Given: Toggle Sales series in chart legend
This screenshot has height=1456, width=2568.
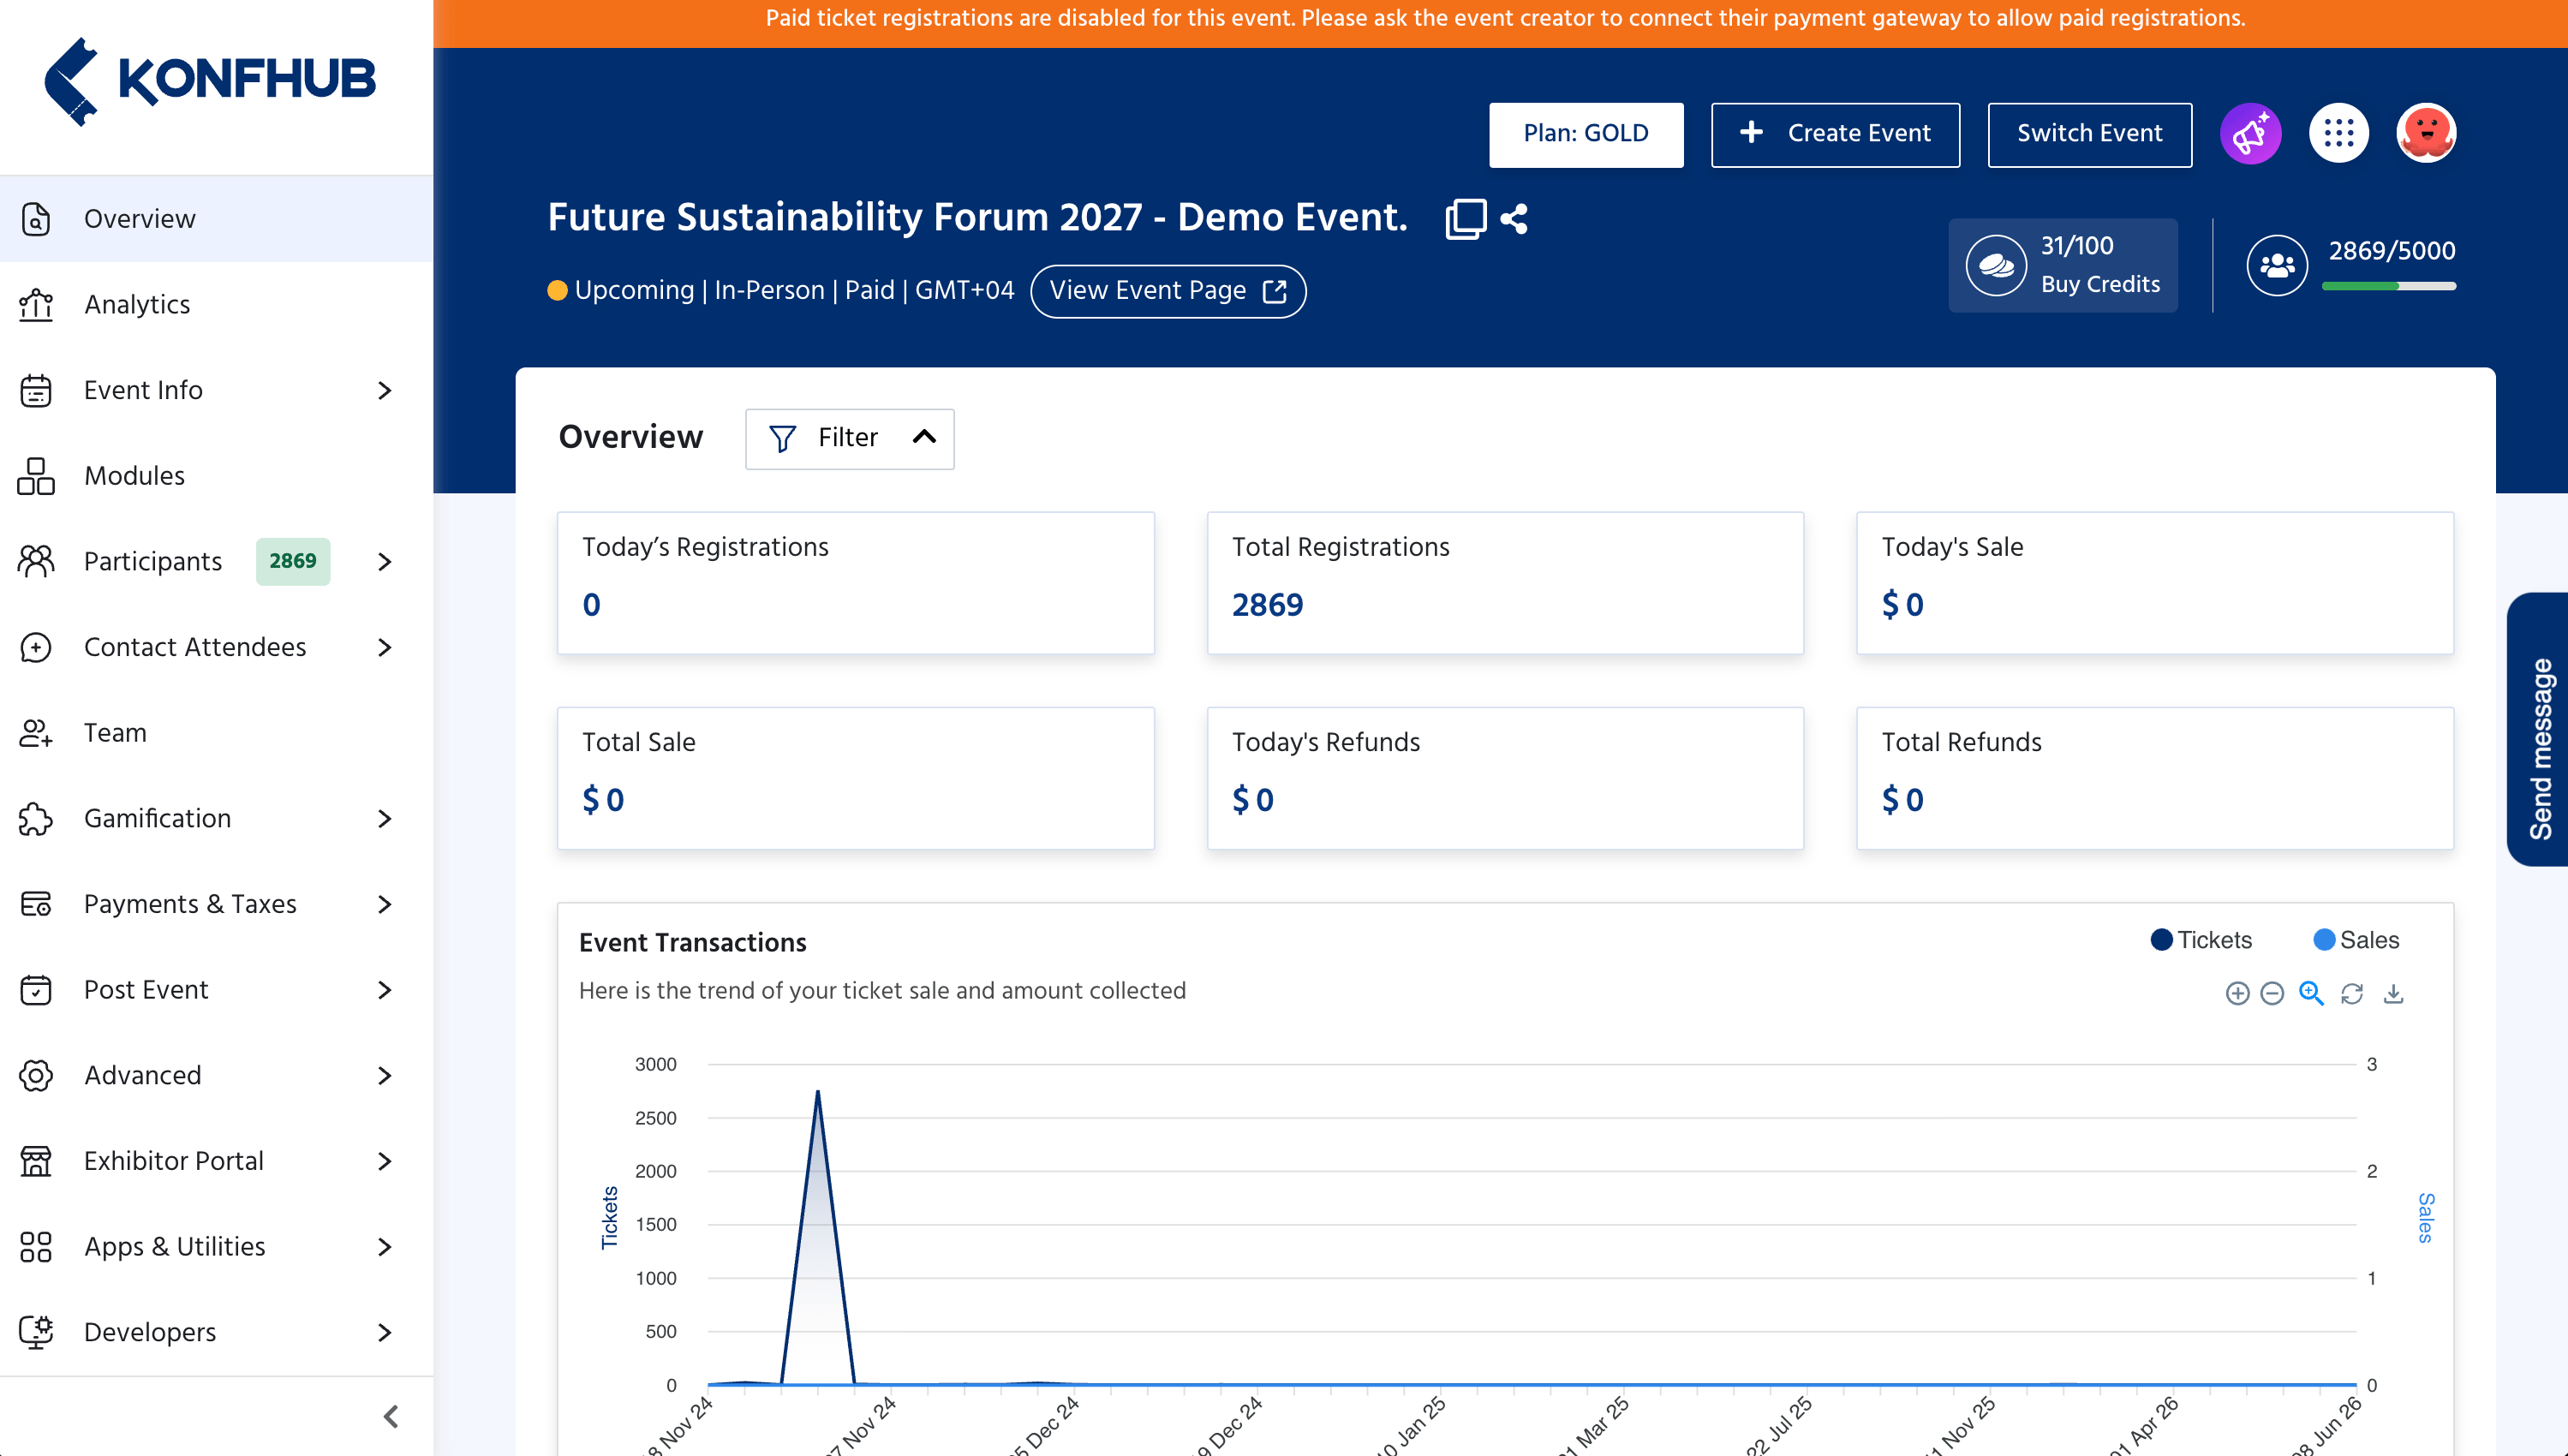Looking at the screenshot, I should [2356, 940].
